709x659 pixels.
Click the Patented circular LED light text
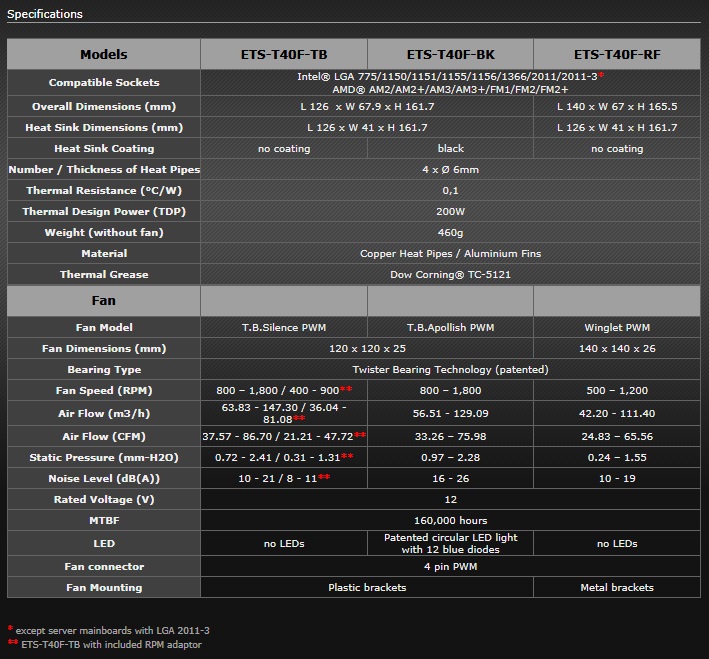coord(450,543)
